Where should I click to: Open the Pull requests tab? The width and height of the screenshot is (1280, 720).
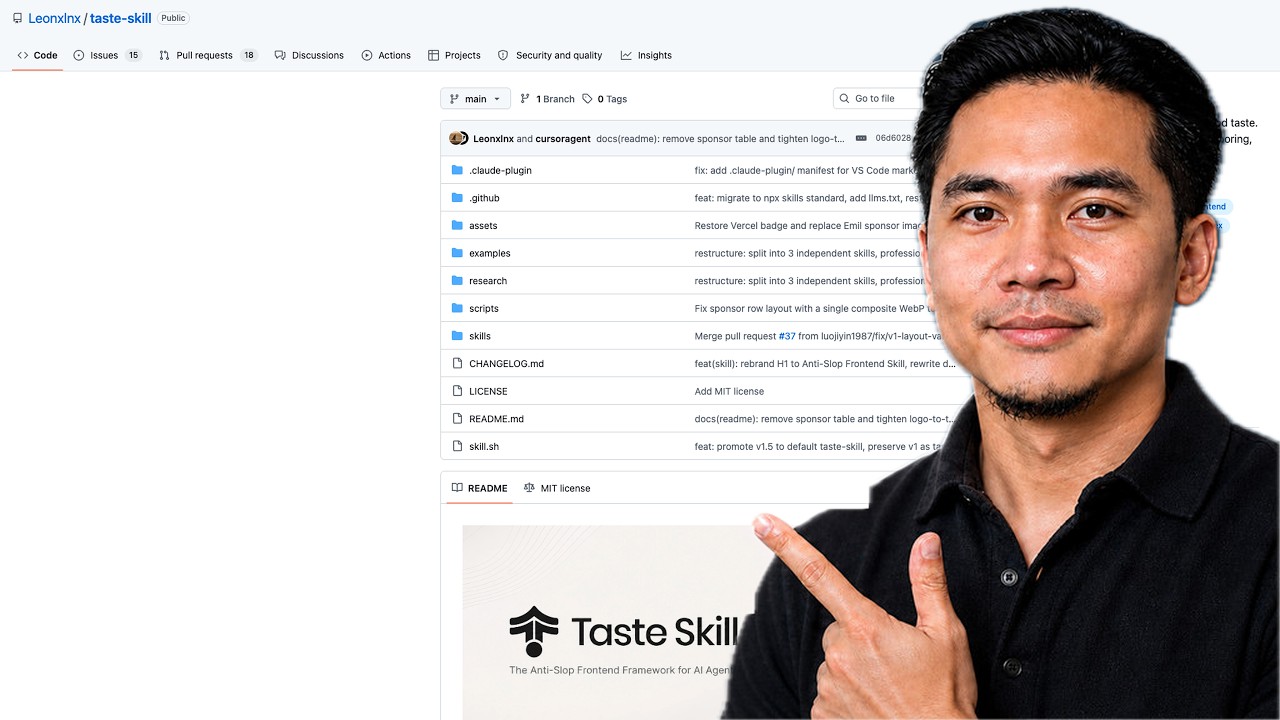(x=208, y=55)
